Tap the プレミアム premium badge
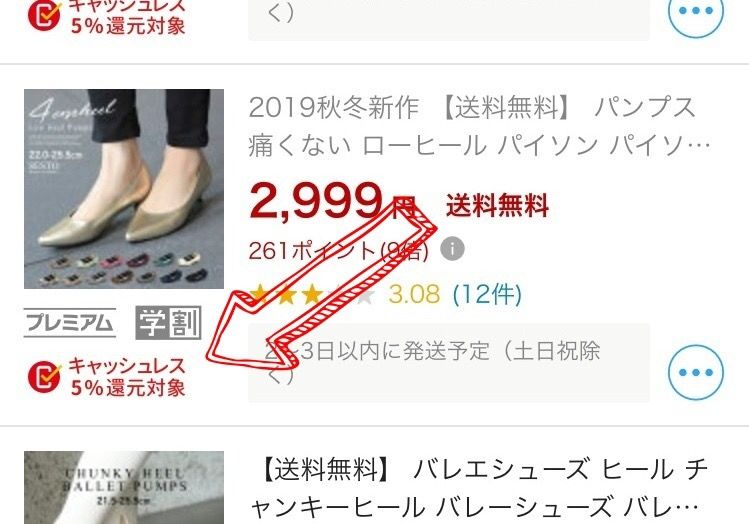749x524 pixels. 70,323
